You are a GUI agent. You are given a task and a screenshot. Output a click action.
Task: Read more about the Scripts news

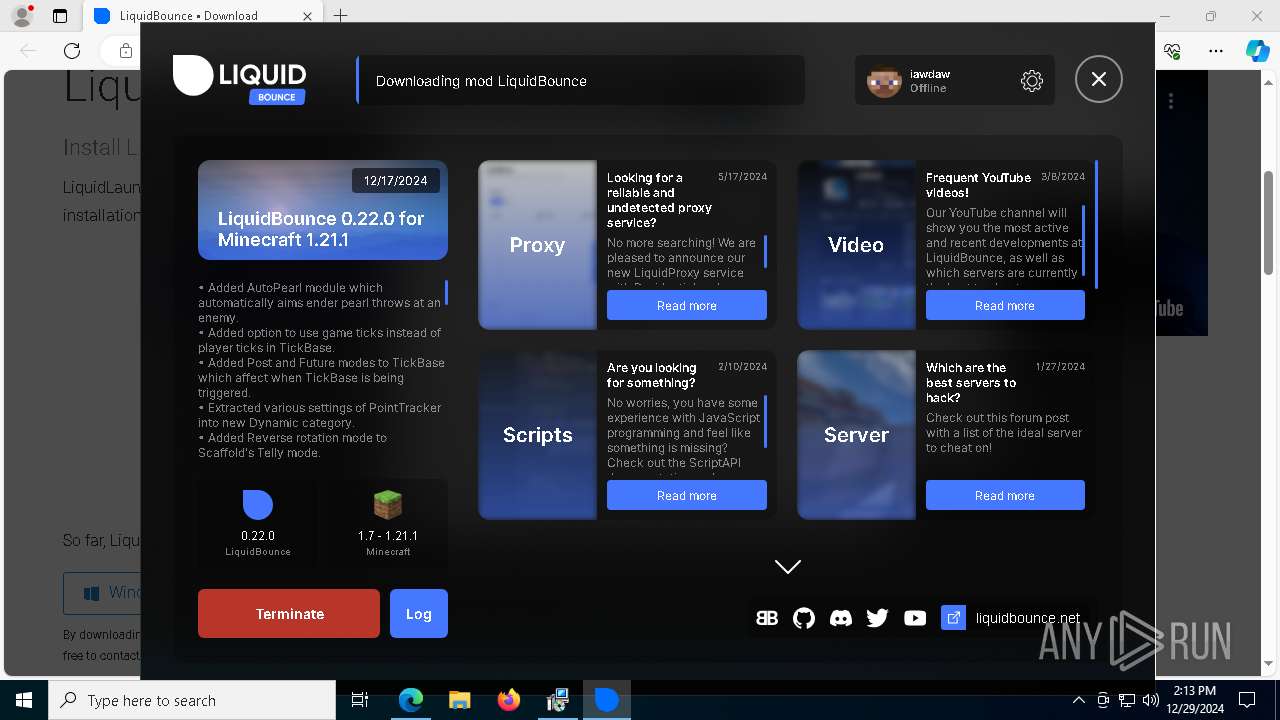coord(687,495)
